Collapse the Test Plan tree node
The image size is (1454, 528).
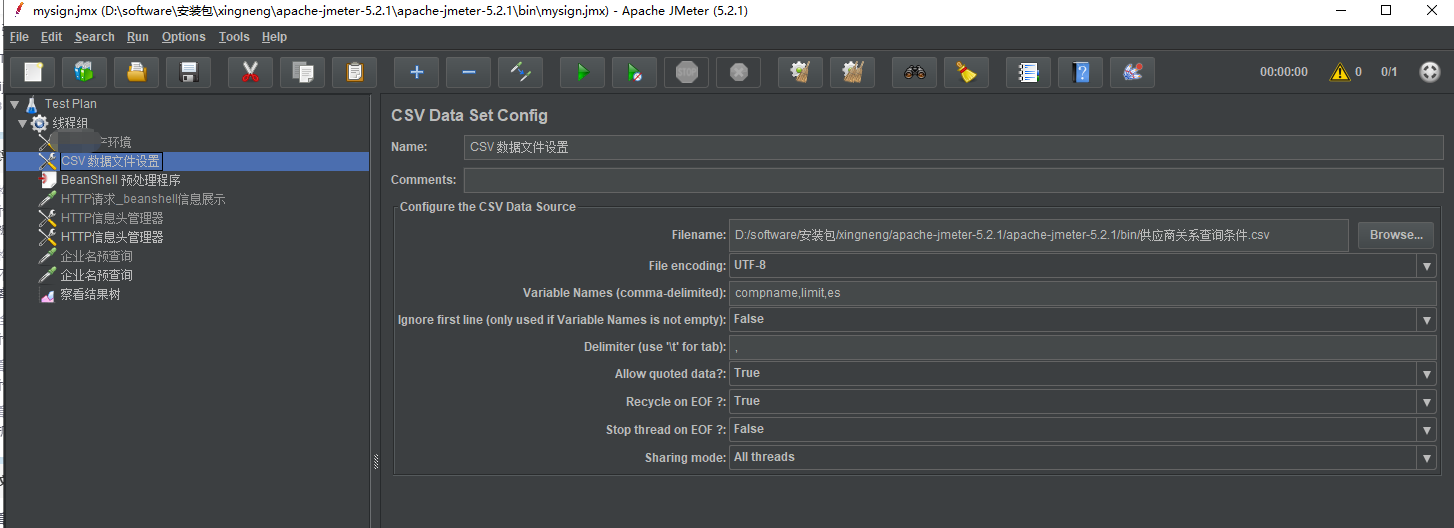point(14,104)
